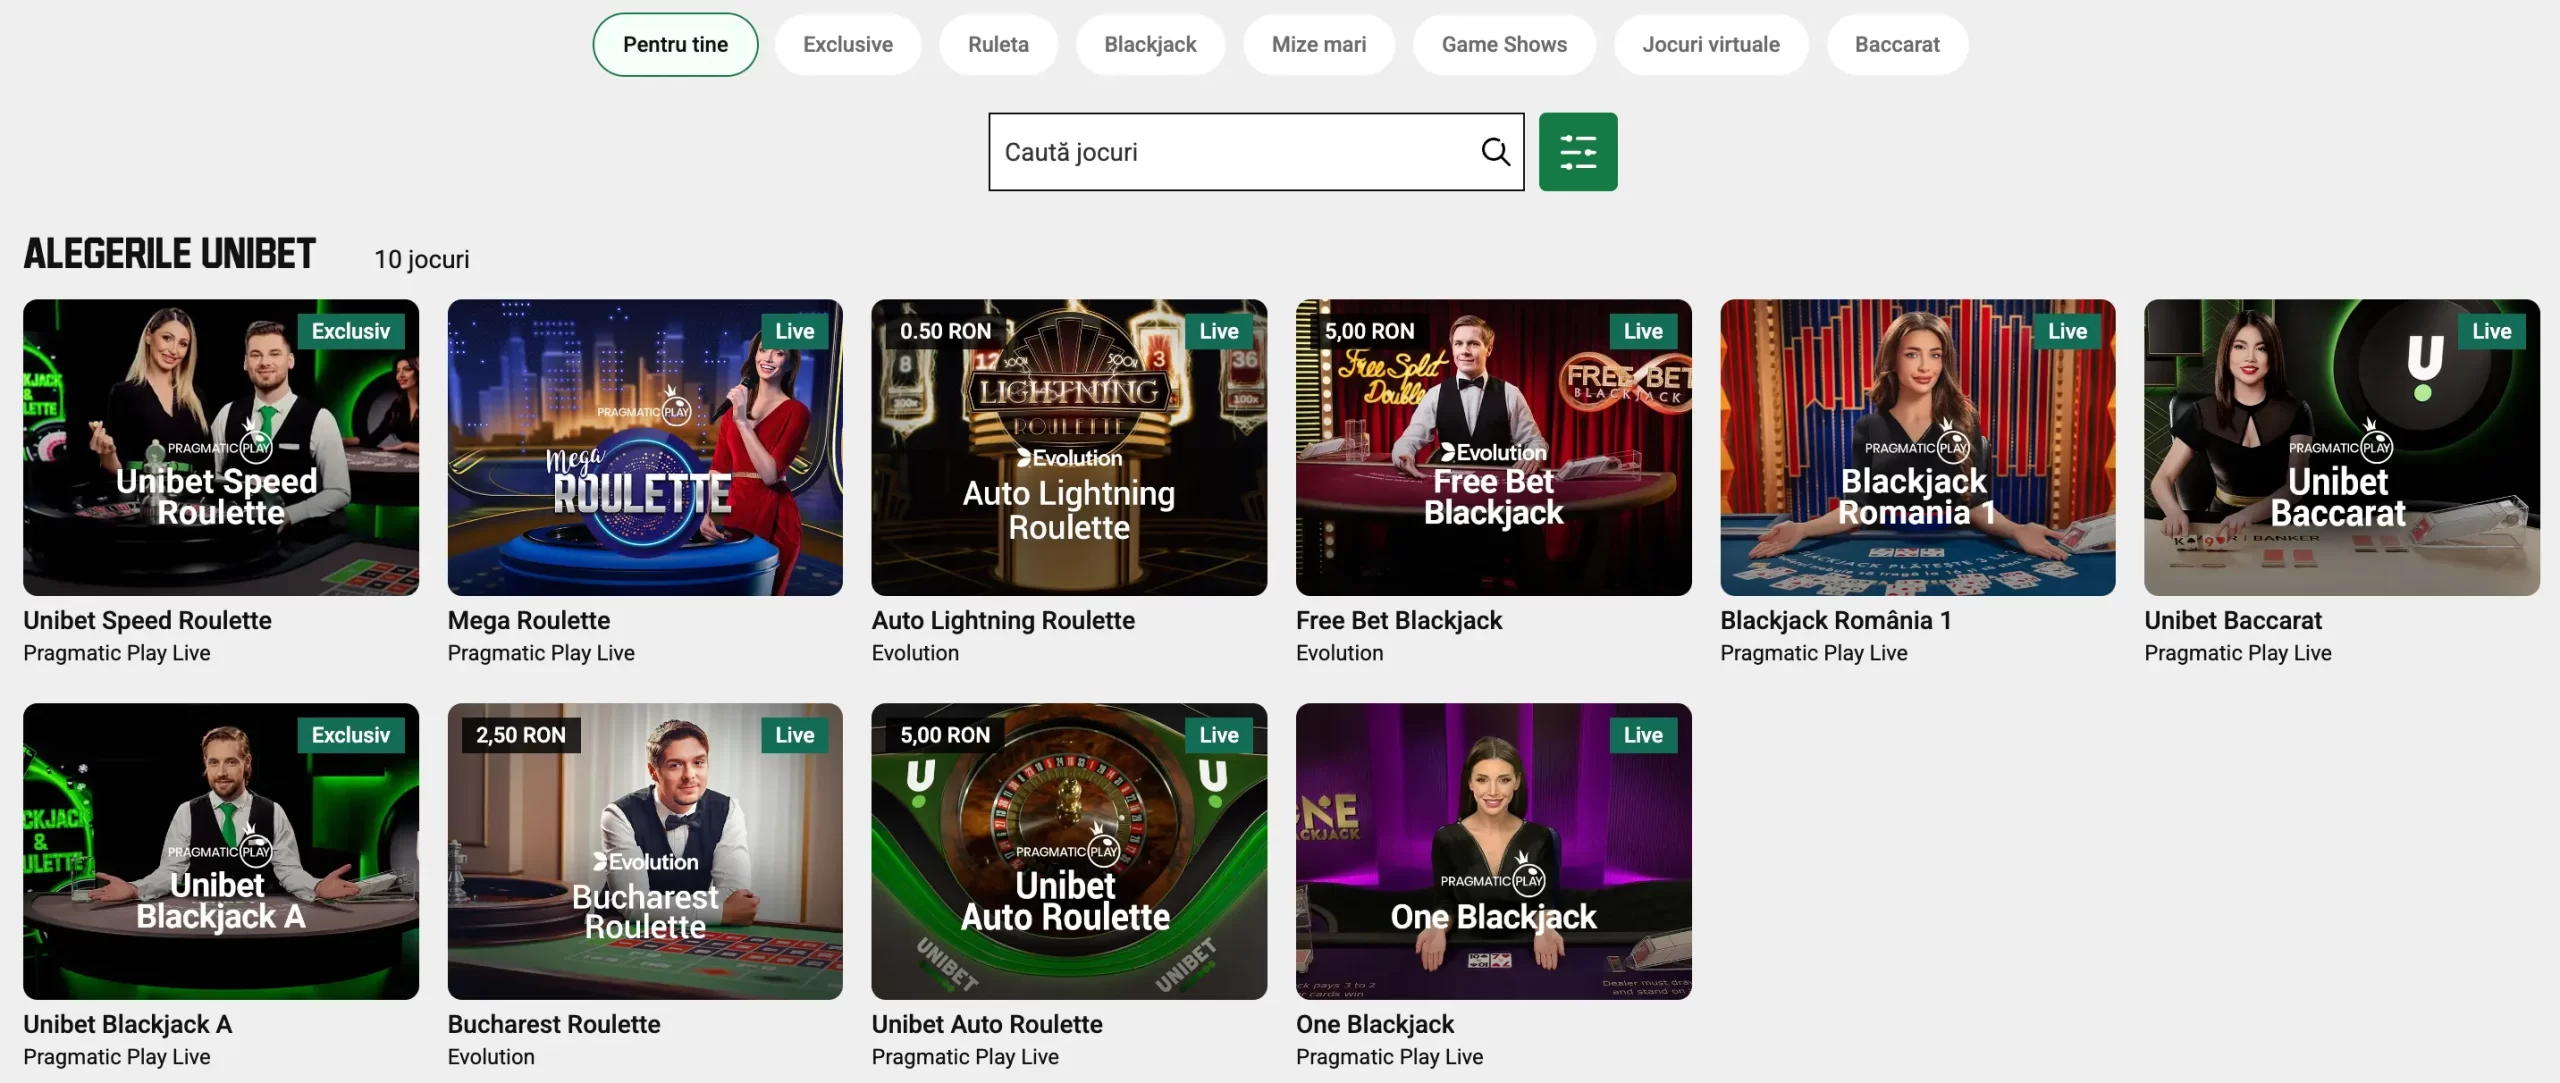Viewport: 2560px width, 1083px height.
Task: Click the Bucharest Roulette title text
Action: click(x=554, y=1025)
